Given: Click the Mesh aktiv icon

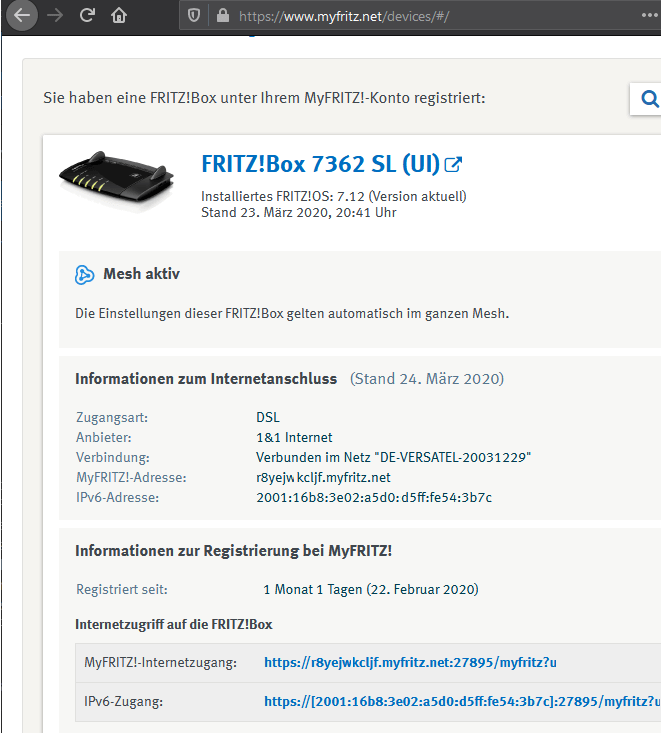Looking at the screenshot, I should click(85, 274).
